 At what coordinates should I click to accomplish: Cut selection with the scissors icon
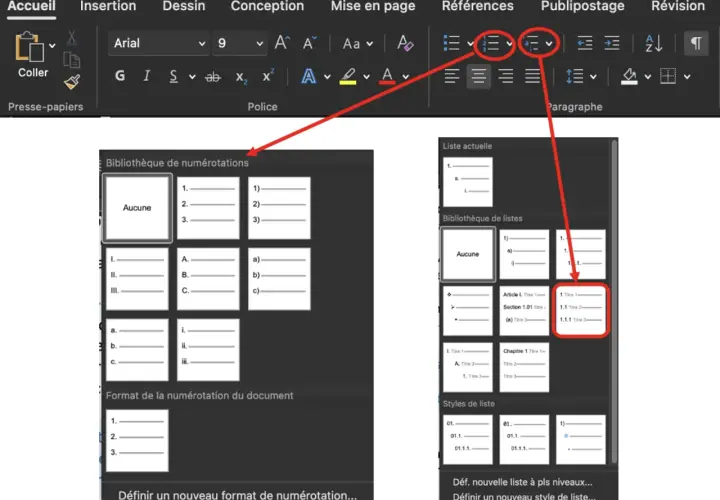pyautogui.click(x=71, y=38)
